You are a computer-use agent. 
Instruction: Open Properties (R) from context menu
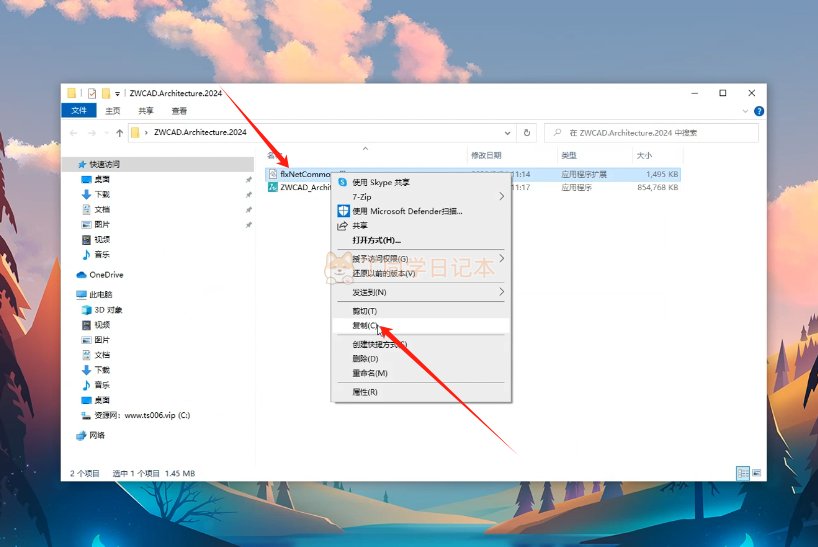421,392
